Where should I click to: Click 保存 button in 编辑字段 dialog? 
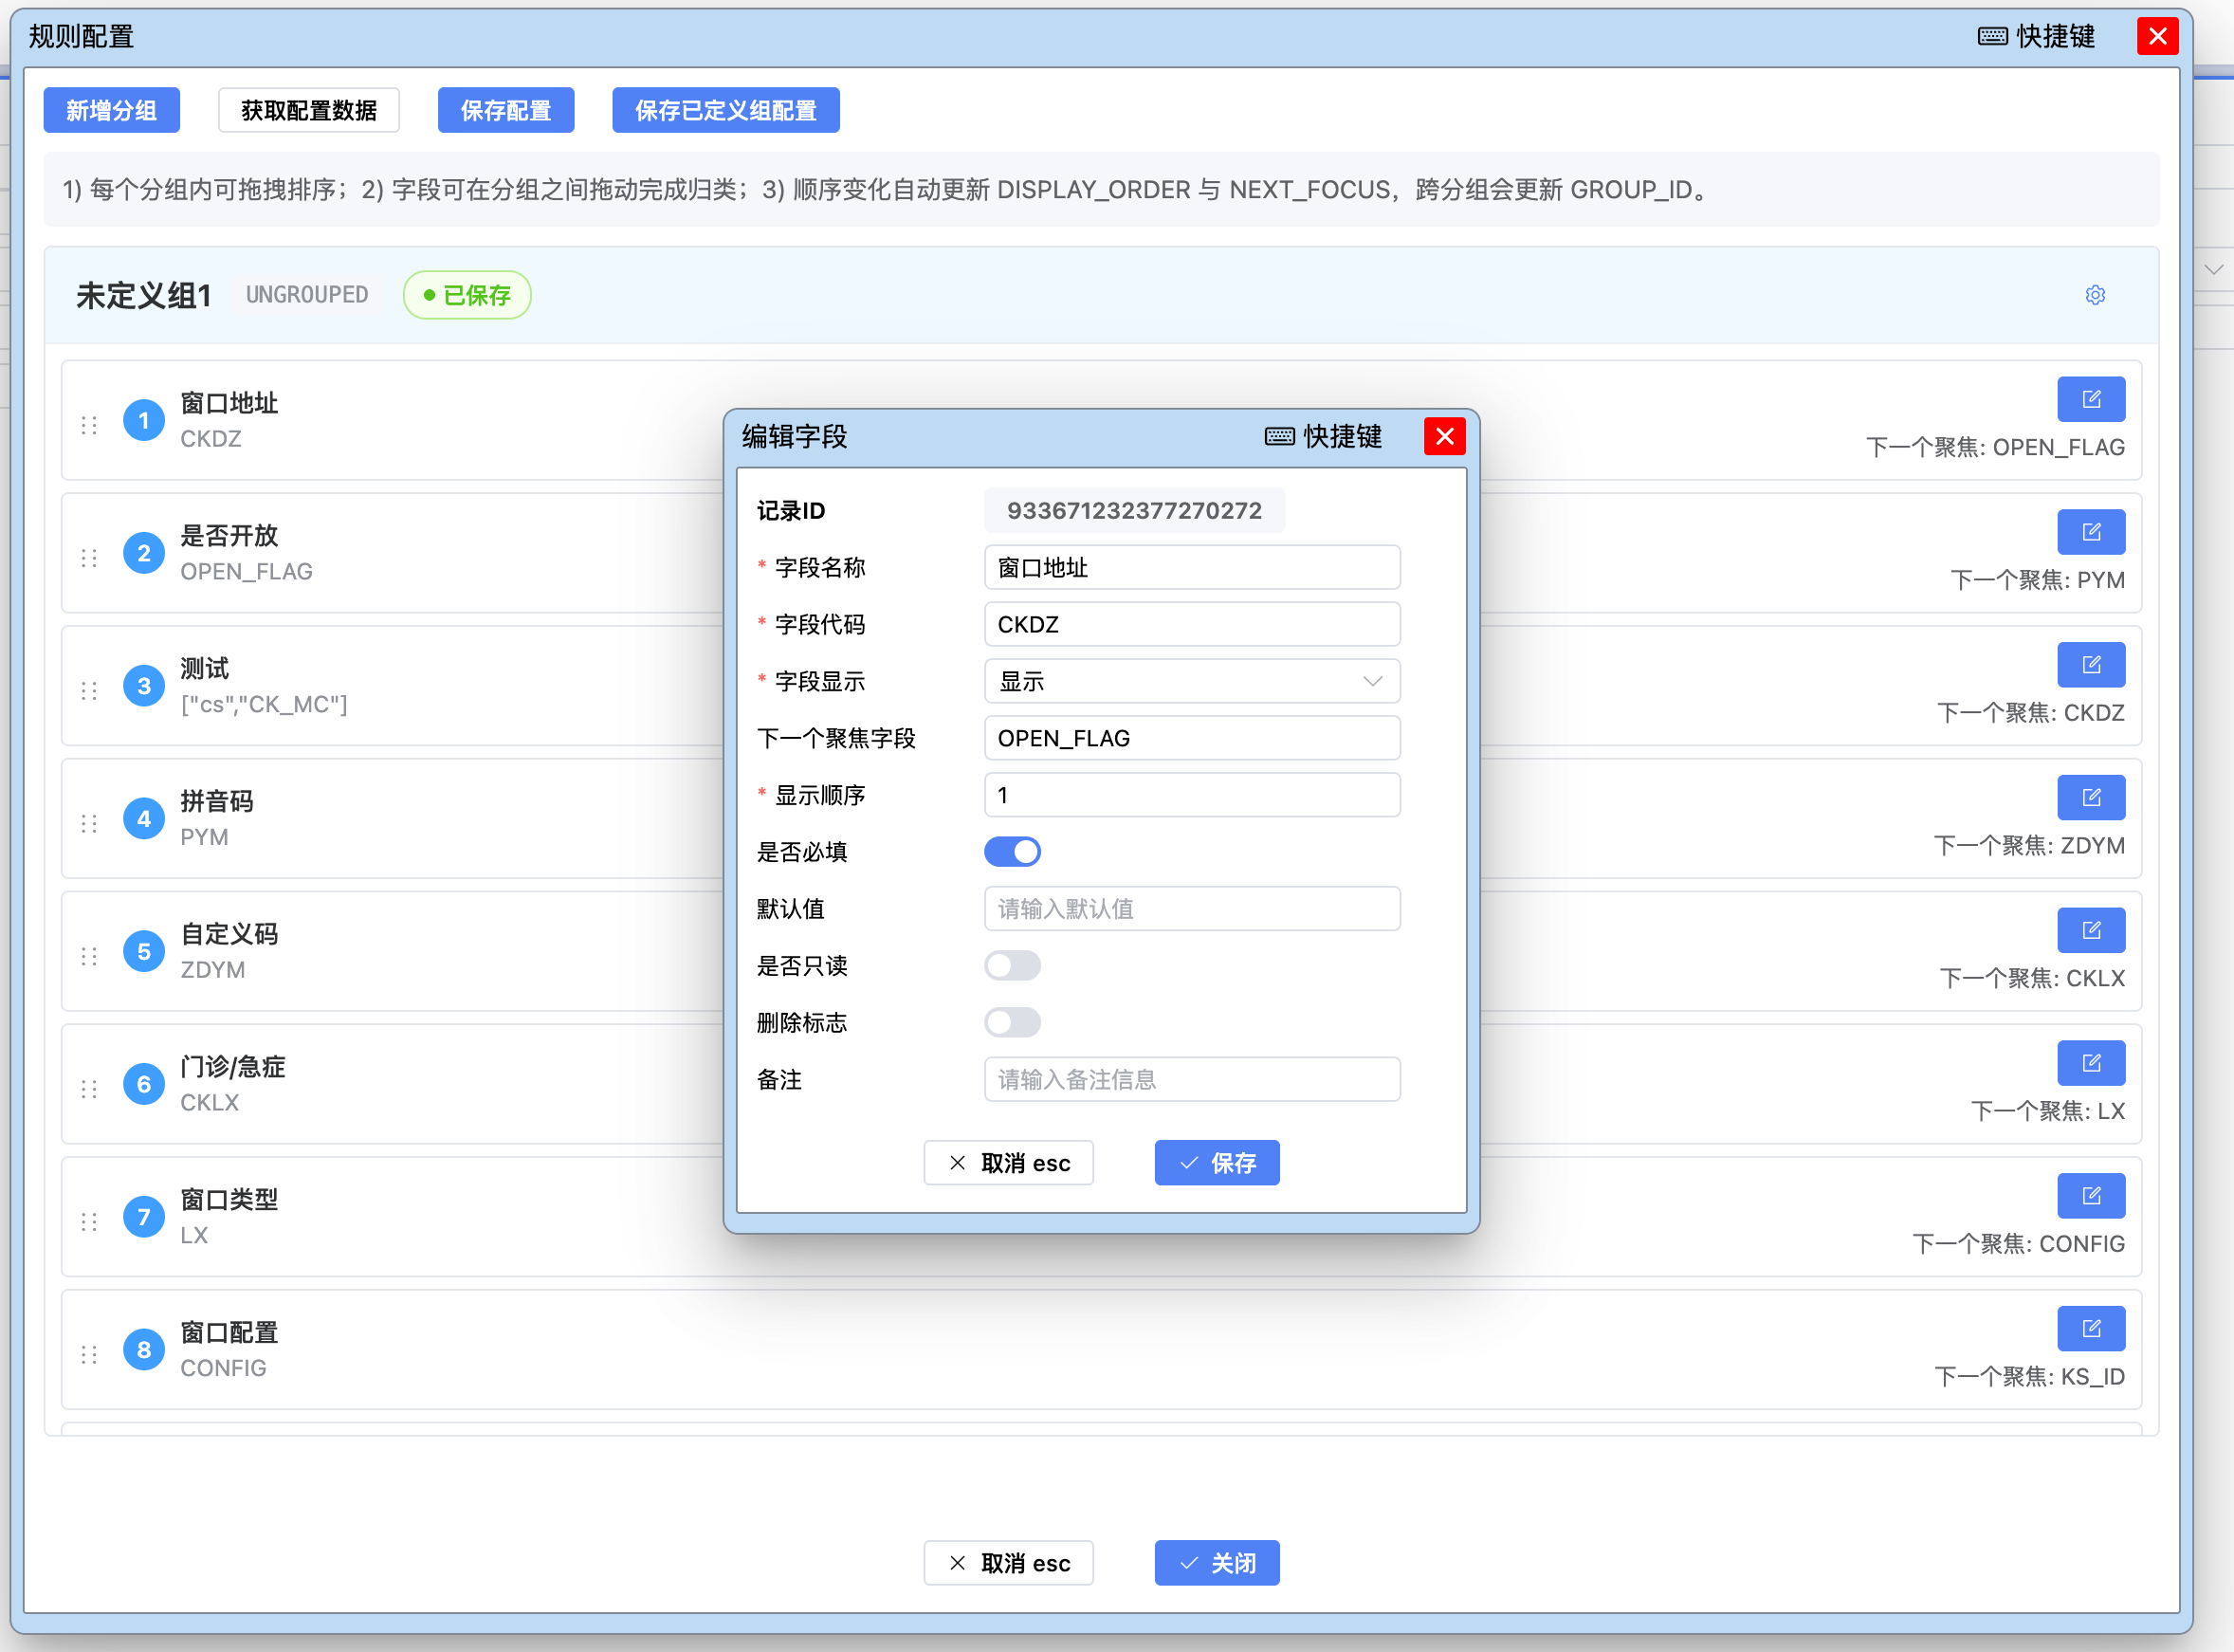pos(1216,1163)
